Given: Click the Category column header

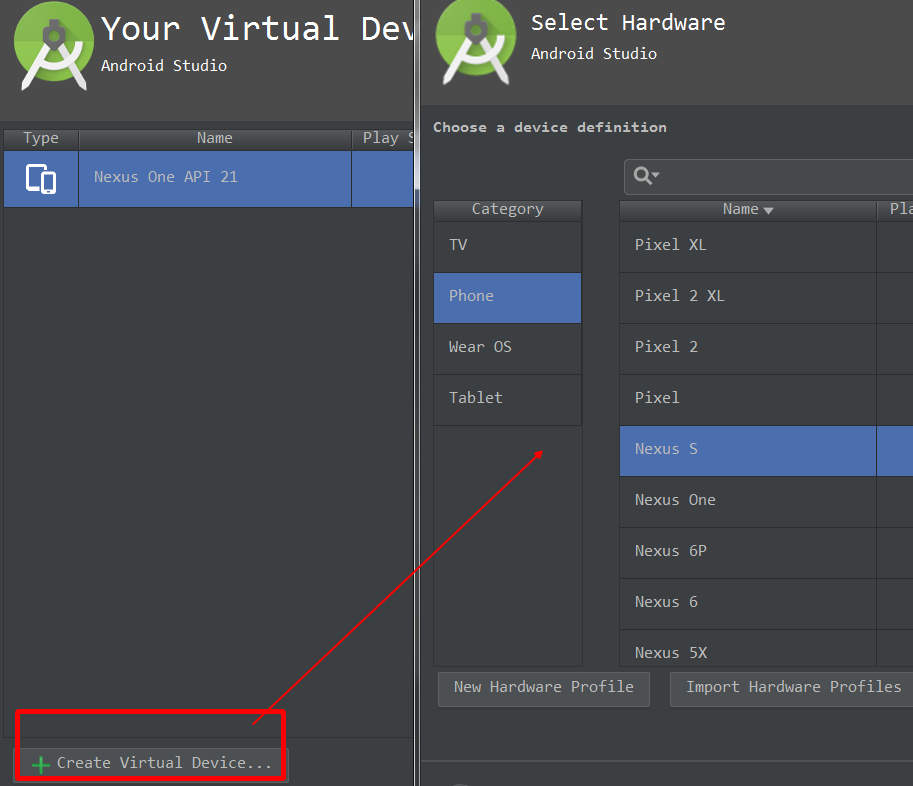Looking at the screenshot, I should tap(507, 211).
